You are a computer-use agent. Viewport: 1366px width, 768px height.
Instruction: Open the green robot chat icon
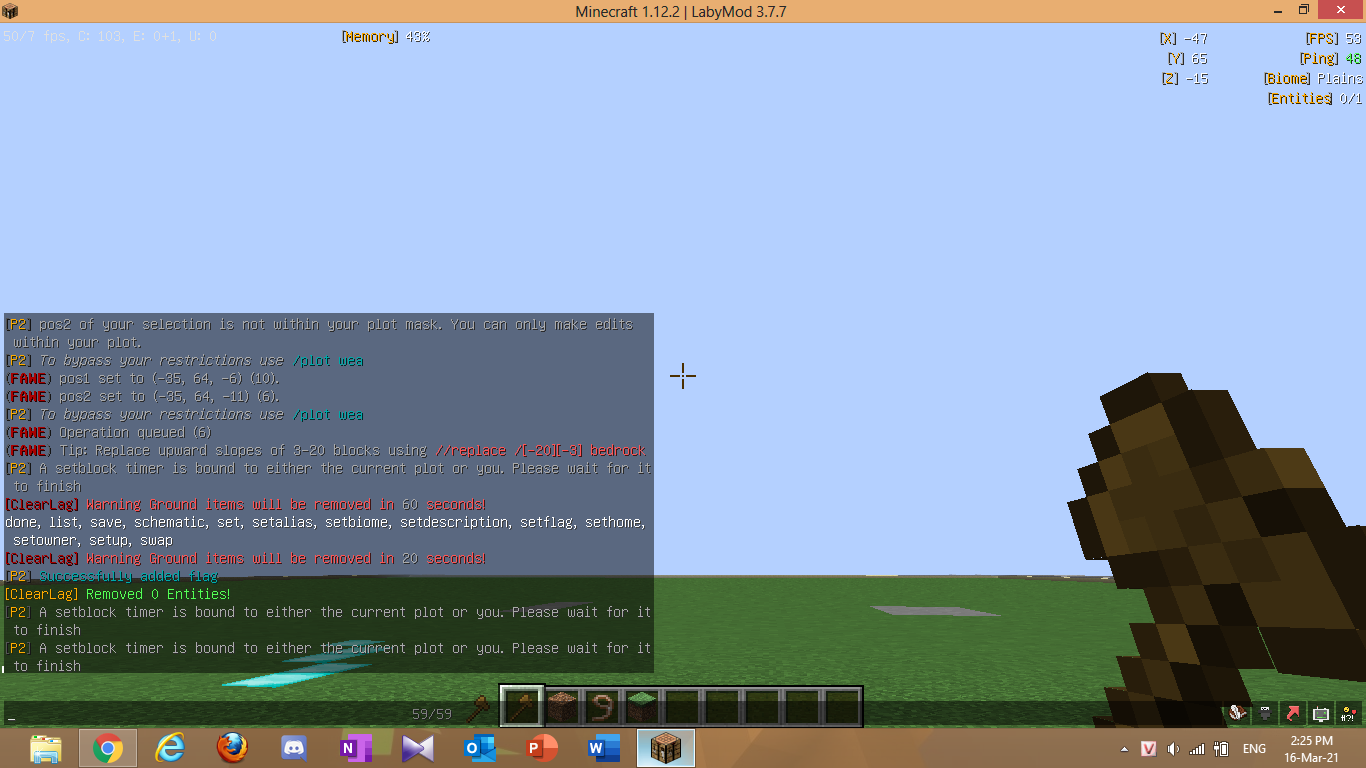1321,713
